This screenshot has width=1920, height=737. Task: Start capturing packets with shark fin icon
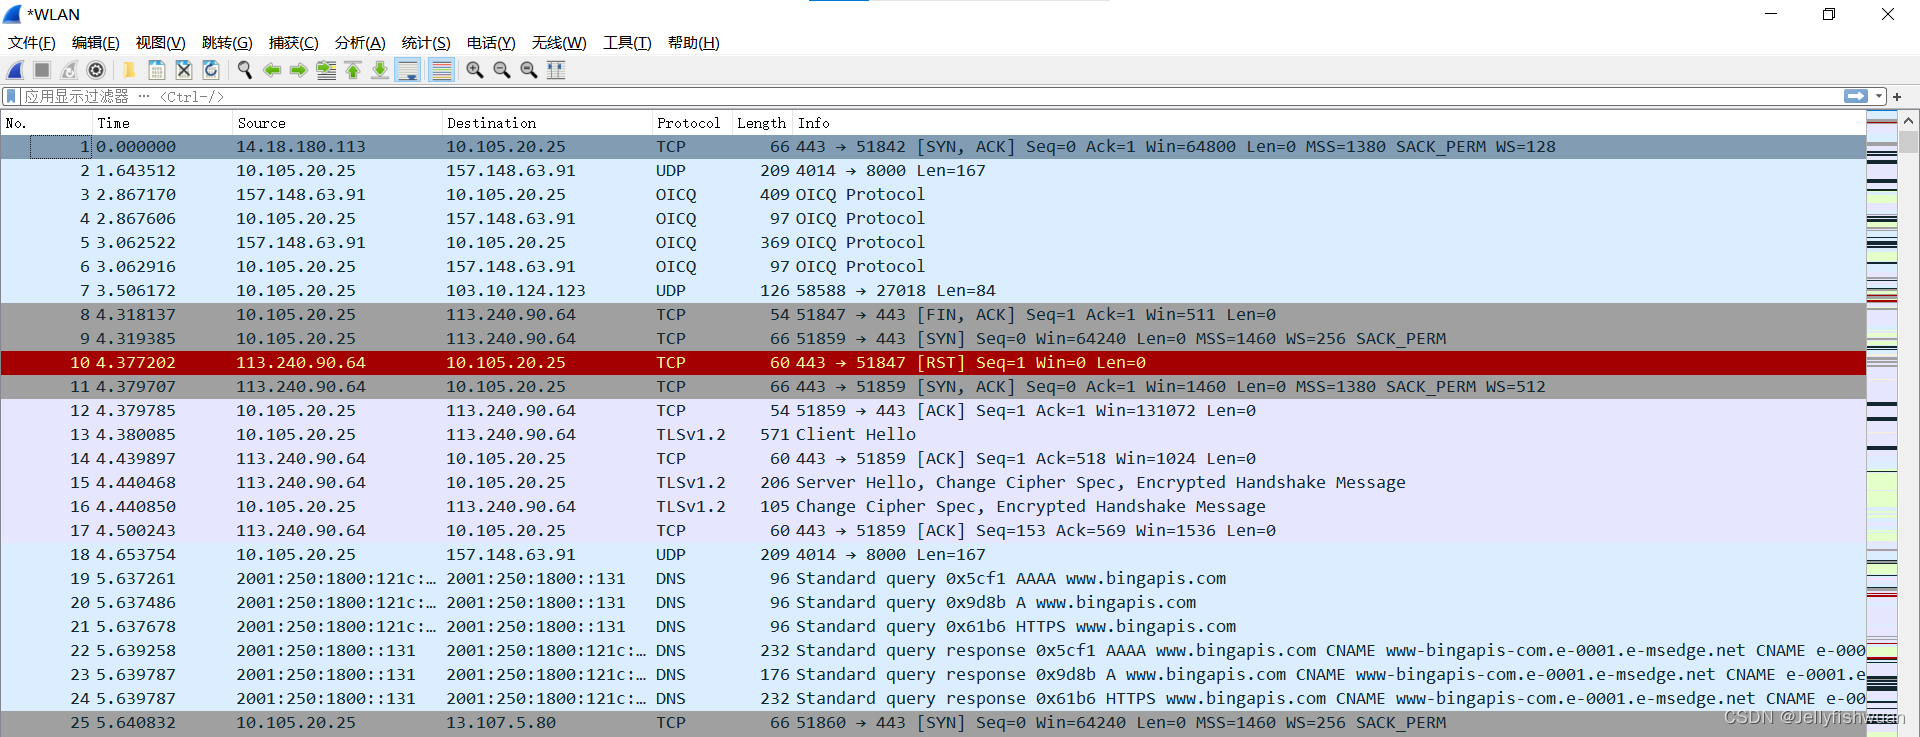click(15, 70)
